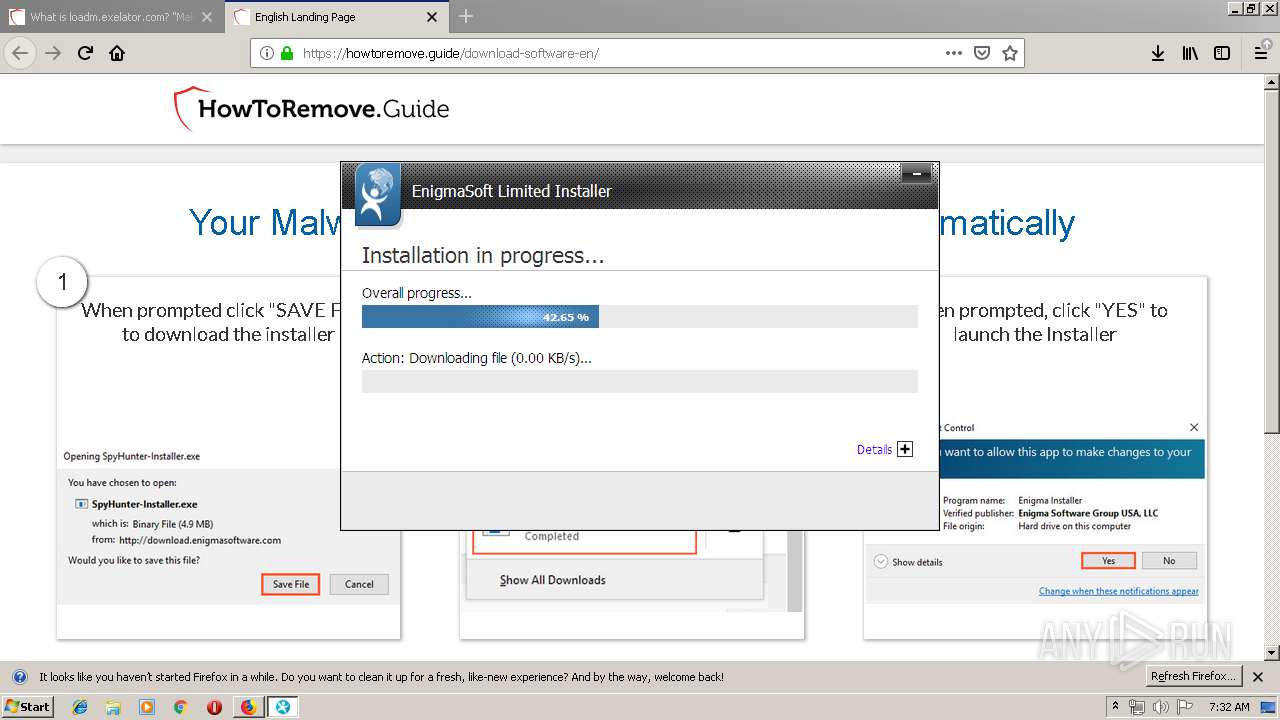The image size is (1280, 720).
Task: Click No in the UAC prompt image
Action: click(1169, 561)
